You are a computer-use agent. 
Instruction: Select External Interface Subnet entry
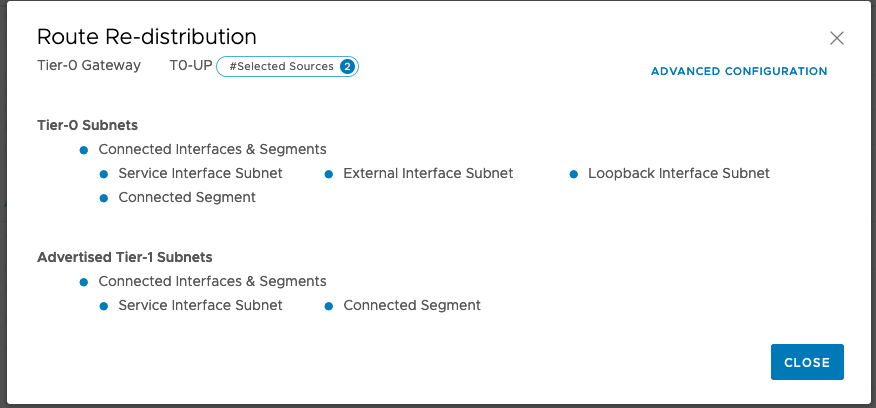pos(428,174)
